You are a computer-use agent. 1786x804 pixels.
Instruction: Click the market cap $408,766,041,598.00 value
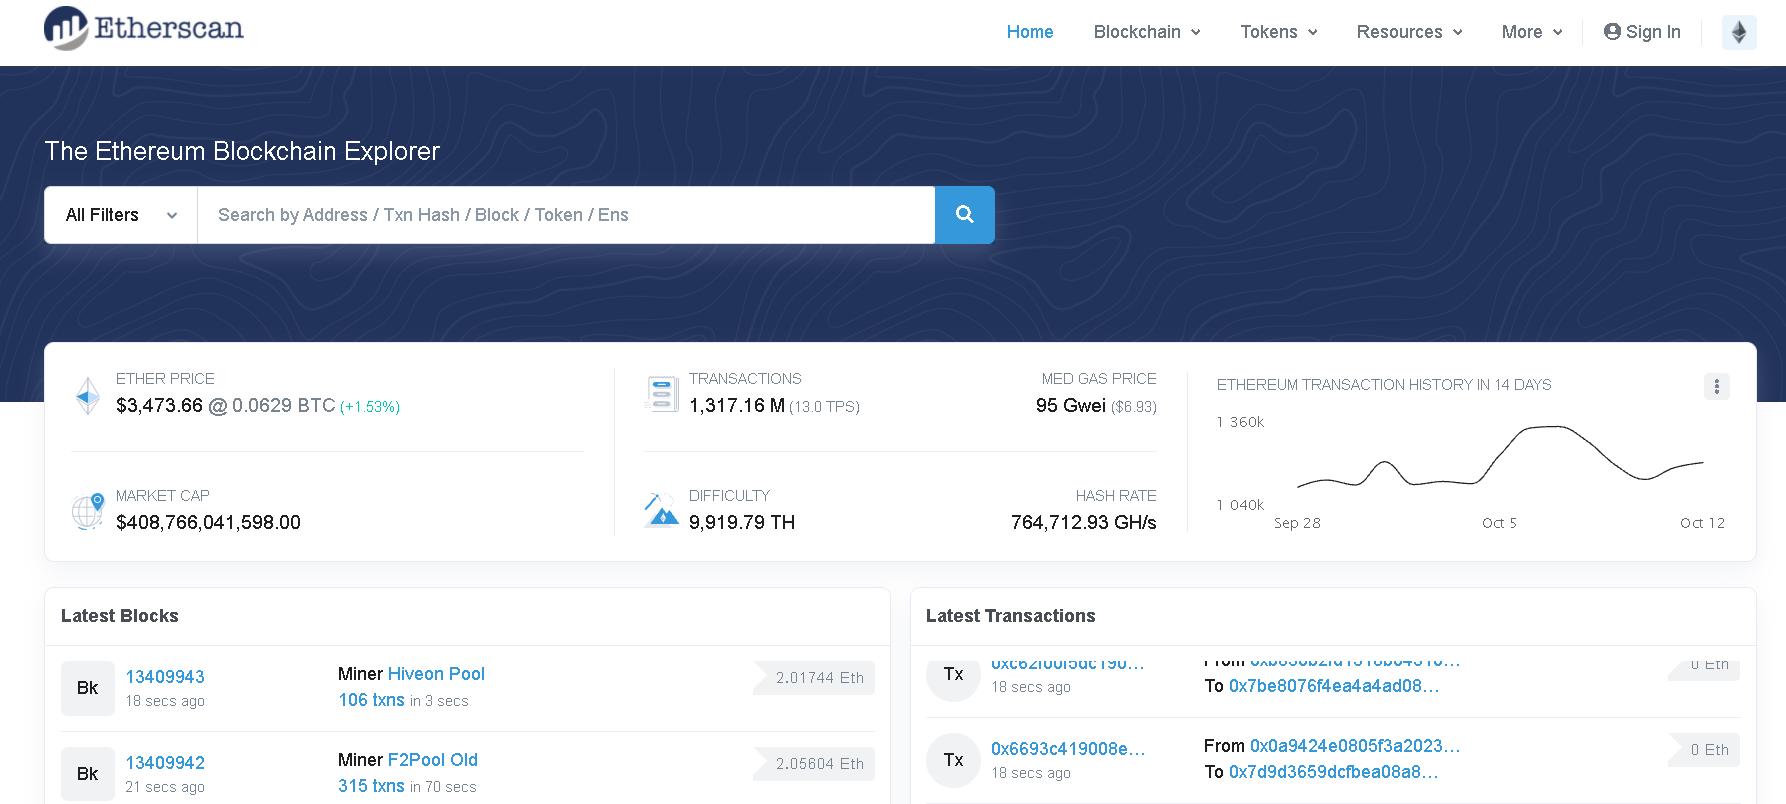(208, 522)
